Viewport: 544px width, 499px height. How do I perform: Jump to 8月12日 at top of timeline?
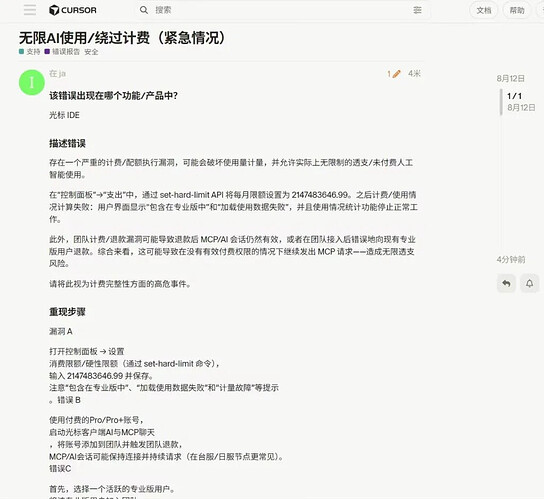(x=510, y=78)
